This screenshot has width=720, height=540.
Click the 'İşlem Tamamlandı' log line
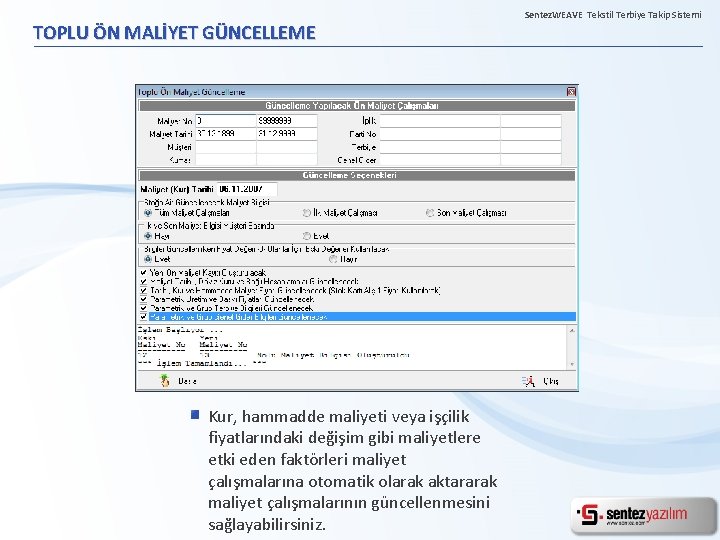coord(202,363)
